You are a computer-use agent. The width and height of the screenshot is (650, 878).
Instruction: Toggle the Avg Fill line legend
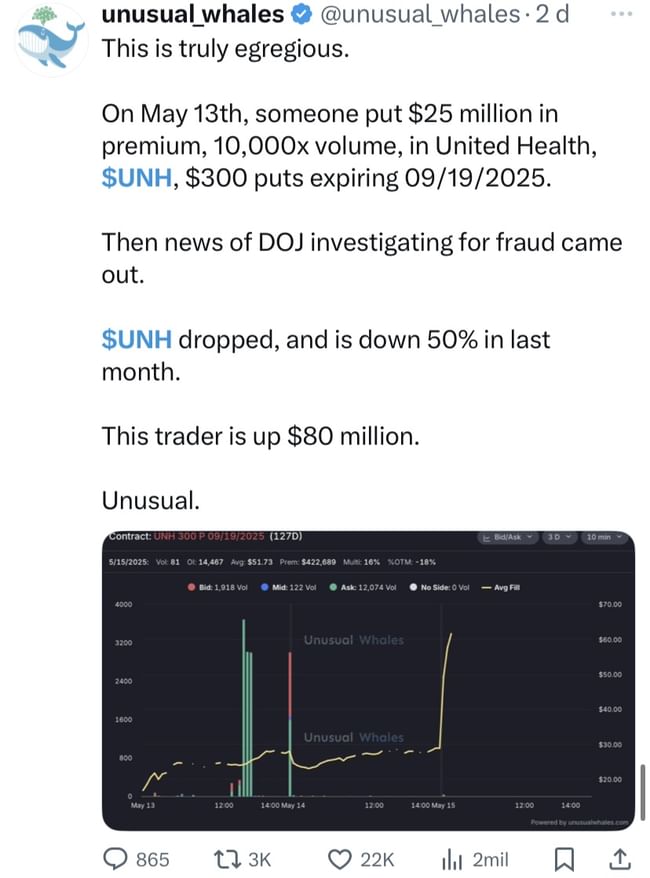(501, 587)
